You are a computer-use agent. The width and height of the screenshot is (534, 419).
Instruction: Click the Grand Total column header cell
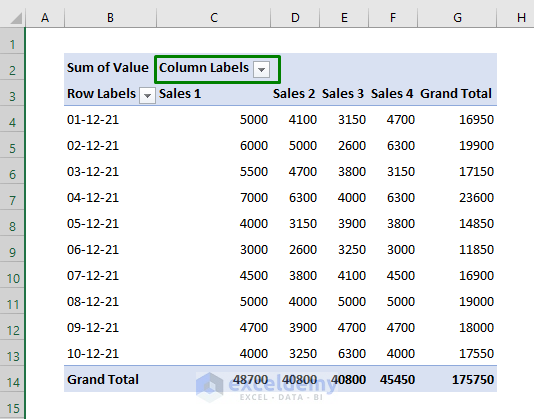click(x=456, y=94)
